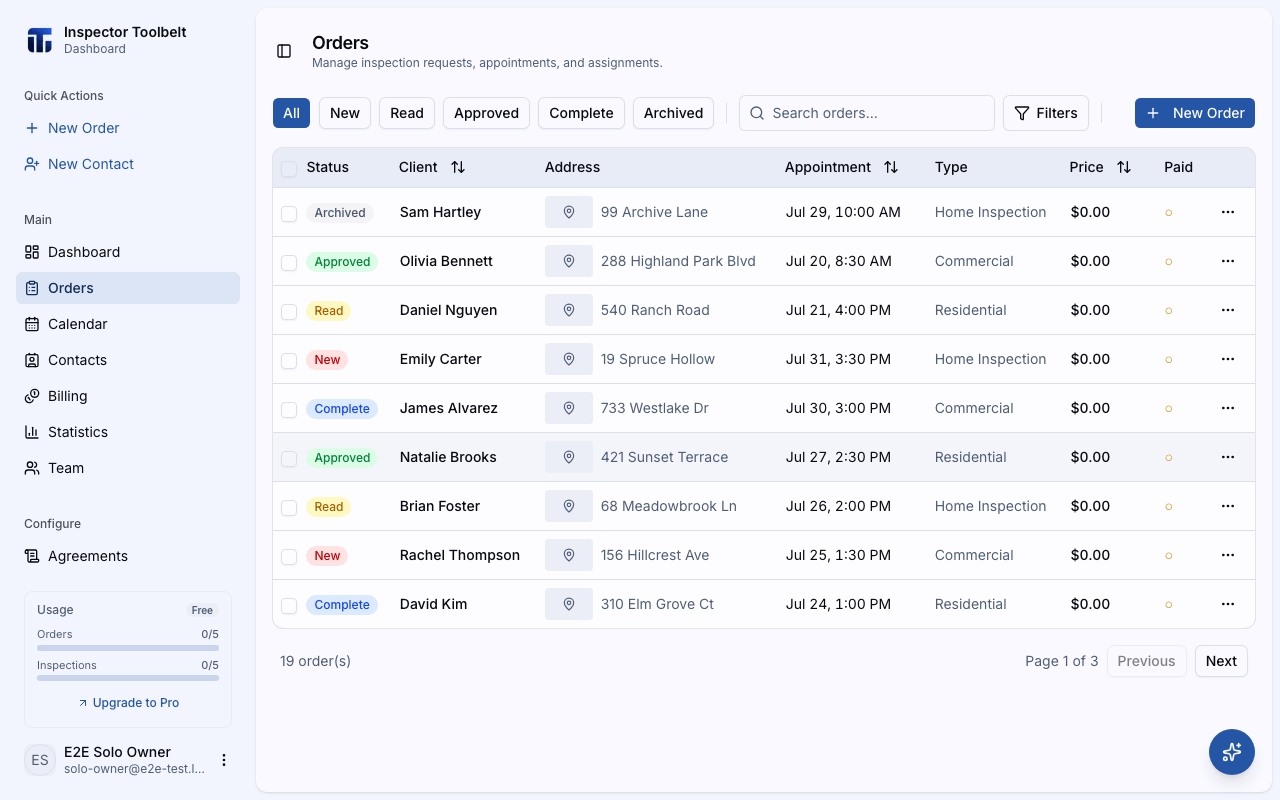
Task: Click map pin icon for 421 Sunset Terrace
Action: 569,457
